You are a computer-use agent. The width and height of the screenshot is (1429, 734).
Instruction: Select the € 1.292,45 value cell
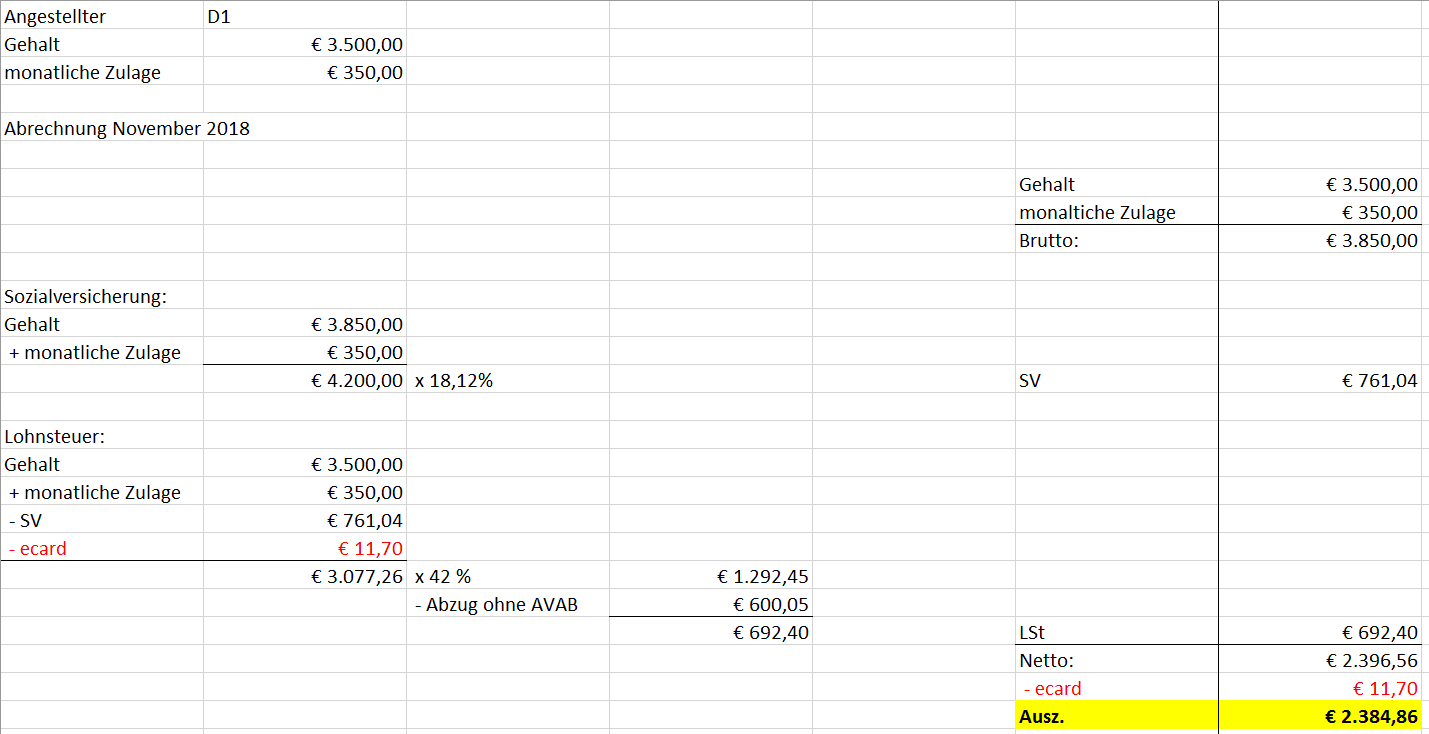tap(763, 576)
